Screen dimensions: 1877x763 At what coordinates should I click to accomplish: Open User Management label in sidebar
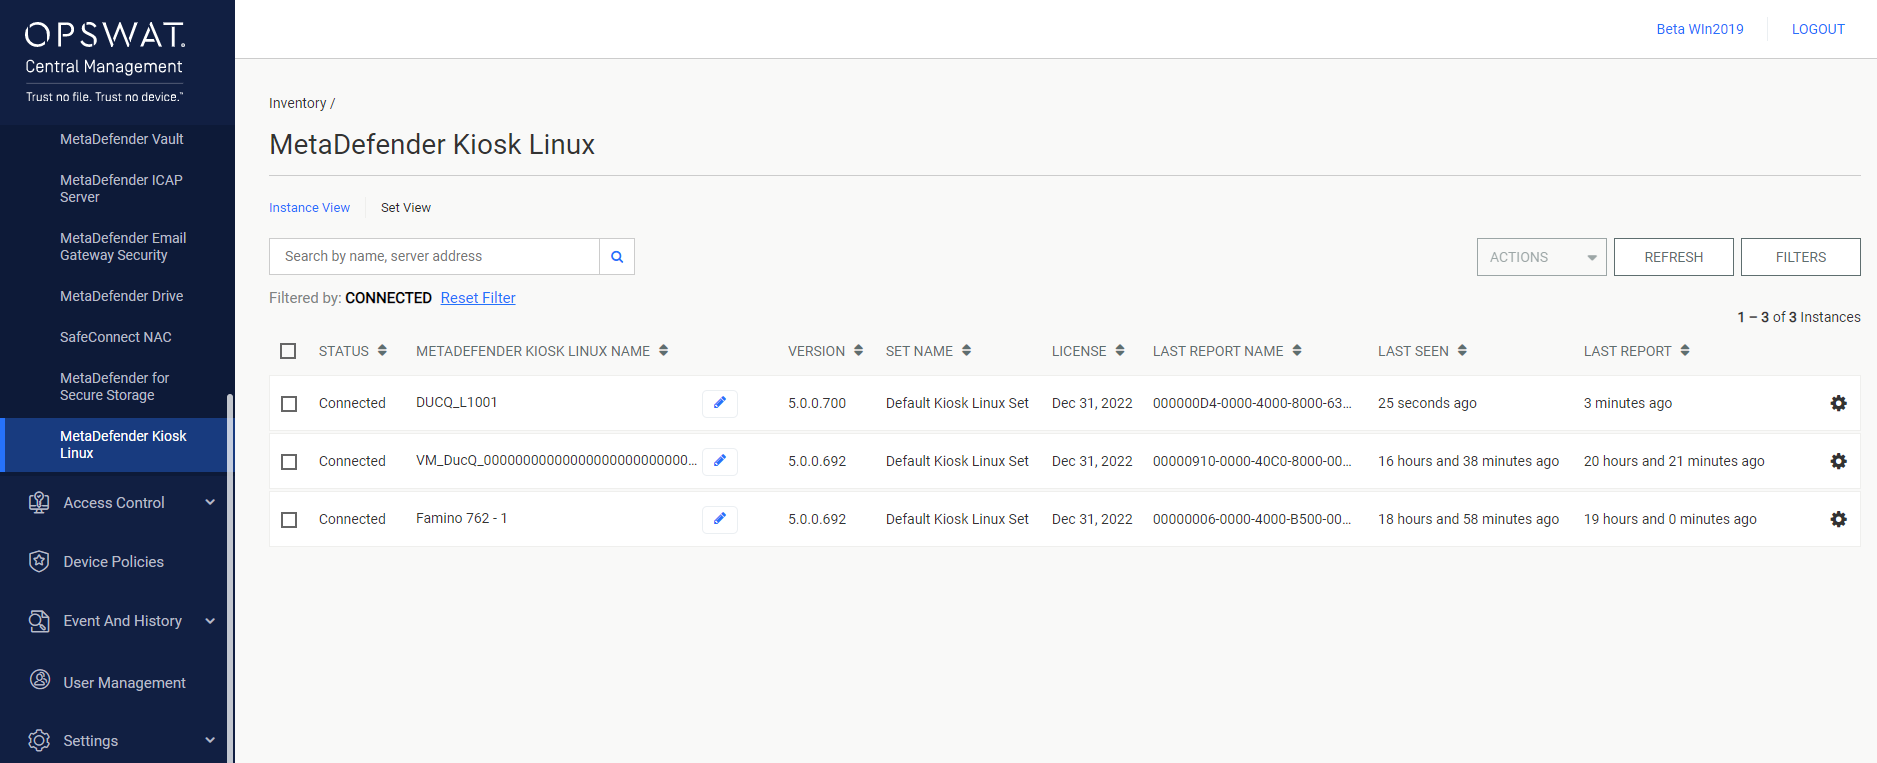[125, 683]
